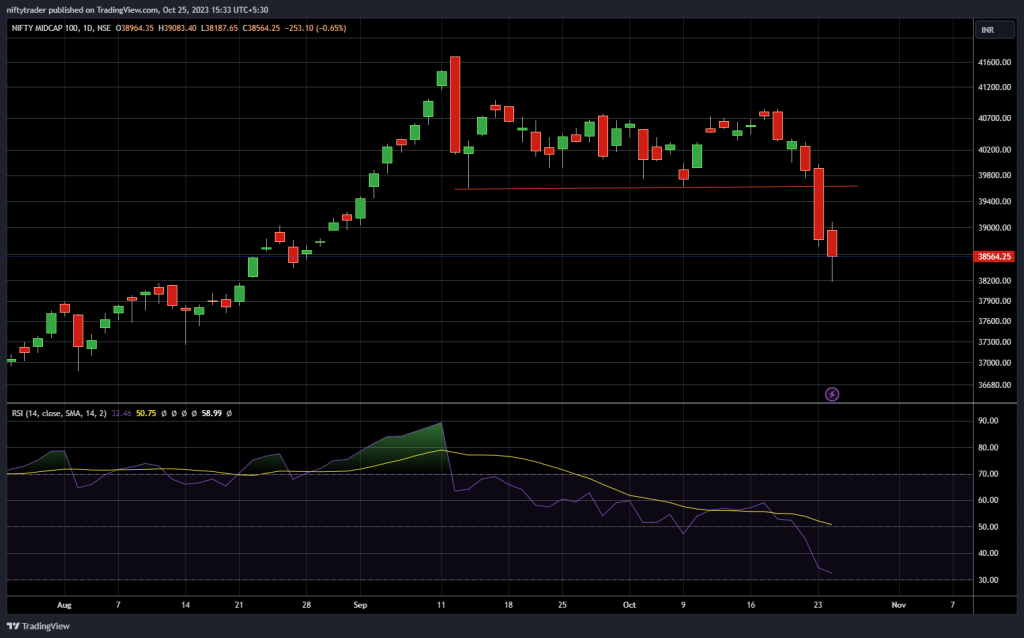Viewport: 1024px width, 638px height.
Task: Open the INR currency selector
Action: tap(995, 30)
